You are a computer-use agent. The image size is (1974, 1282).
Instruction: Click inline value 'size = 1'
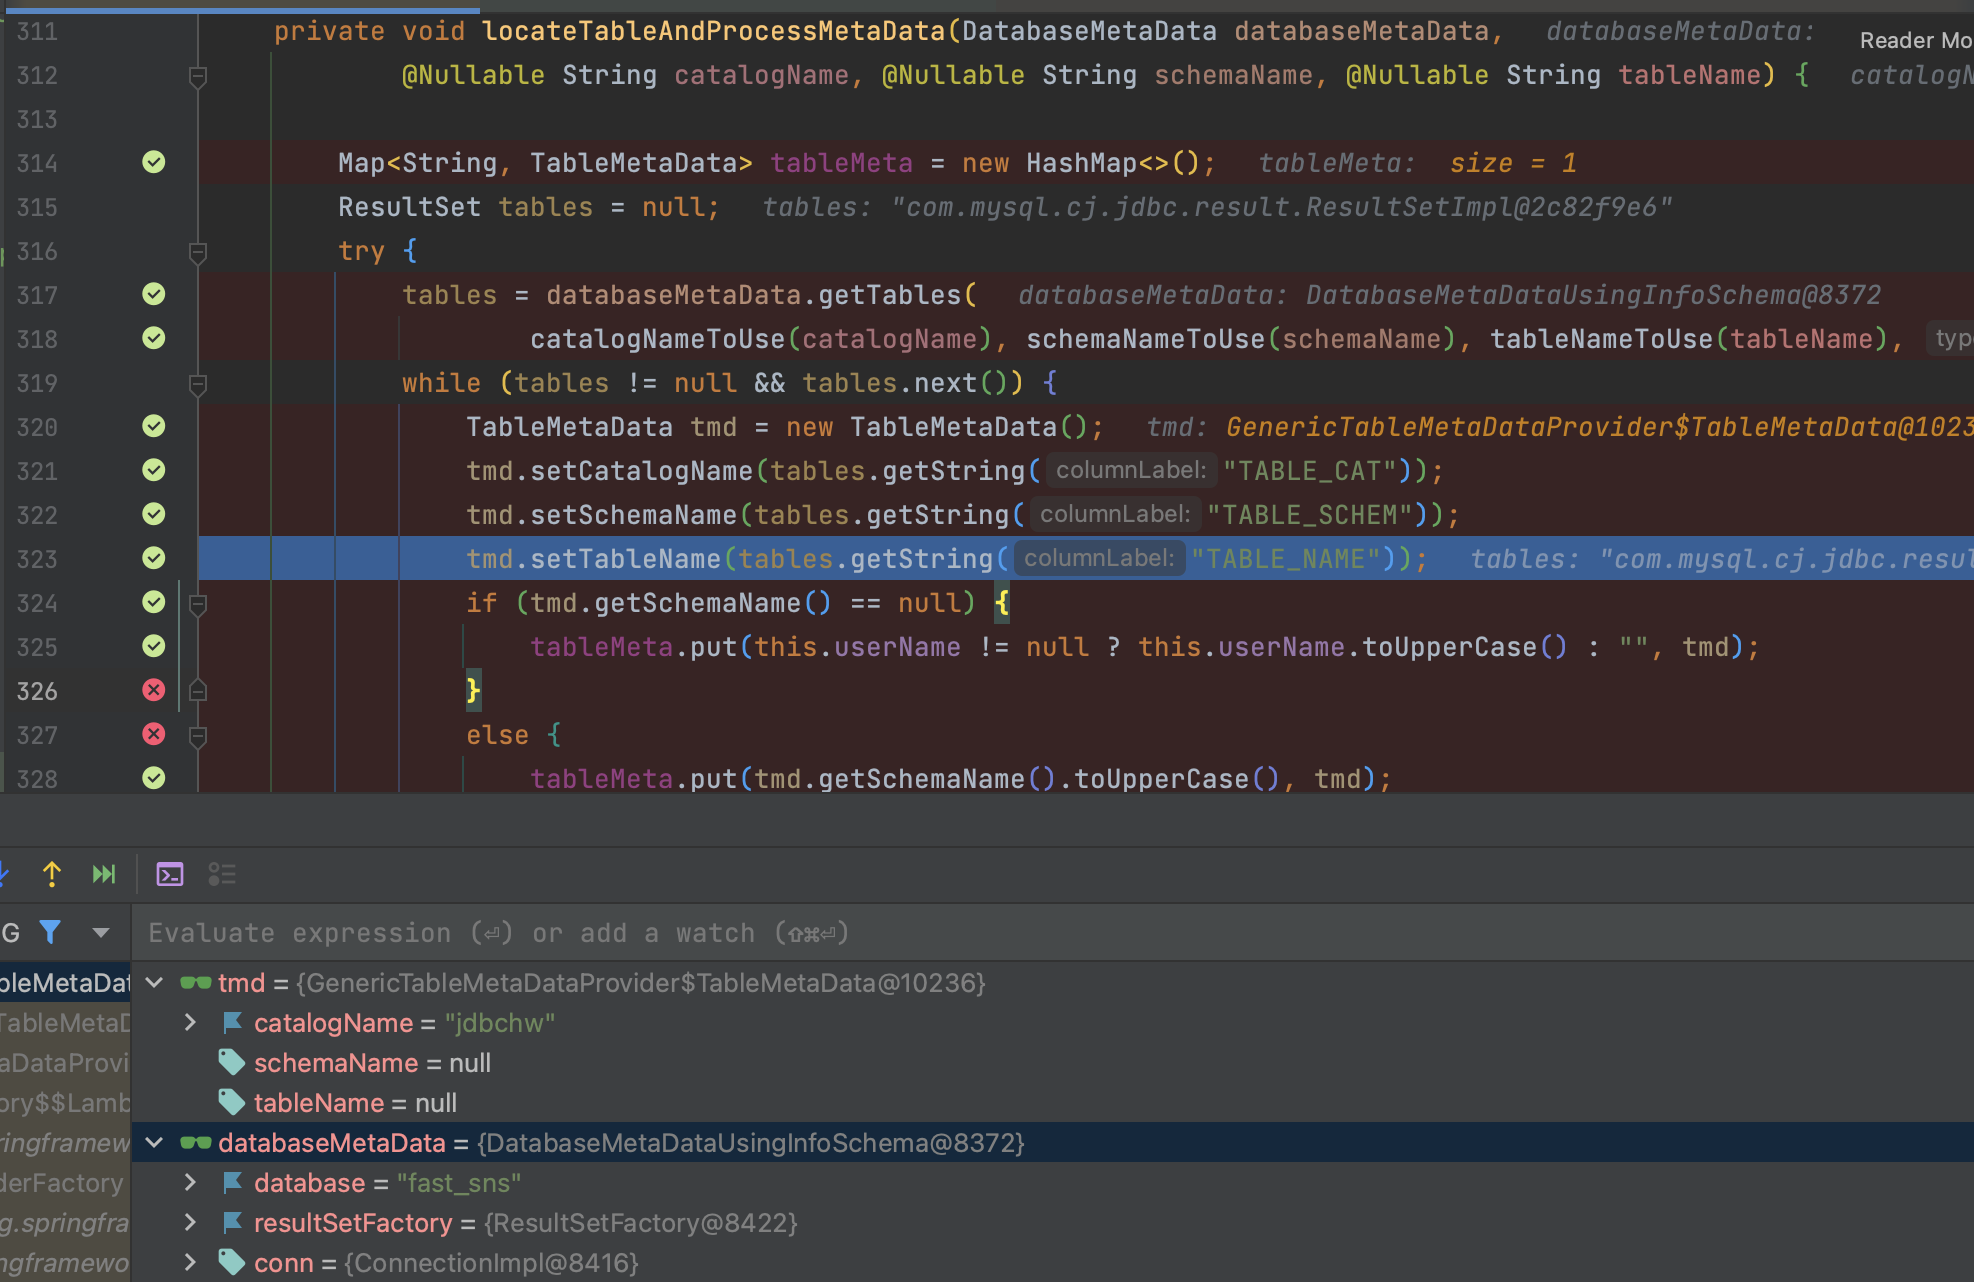click(x=1513, y=163)
